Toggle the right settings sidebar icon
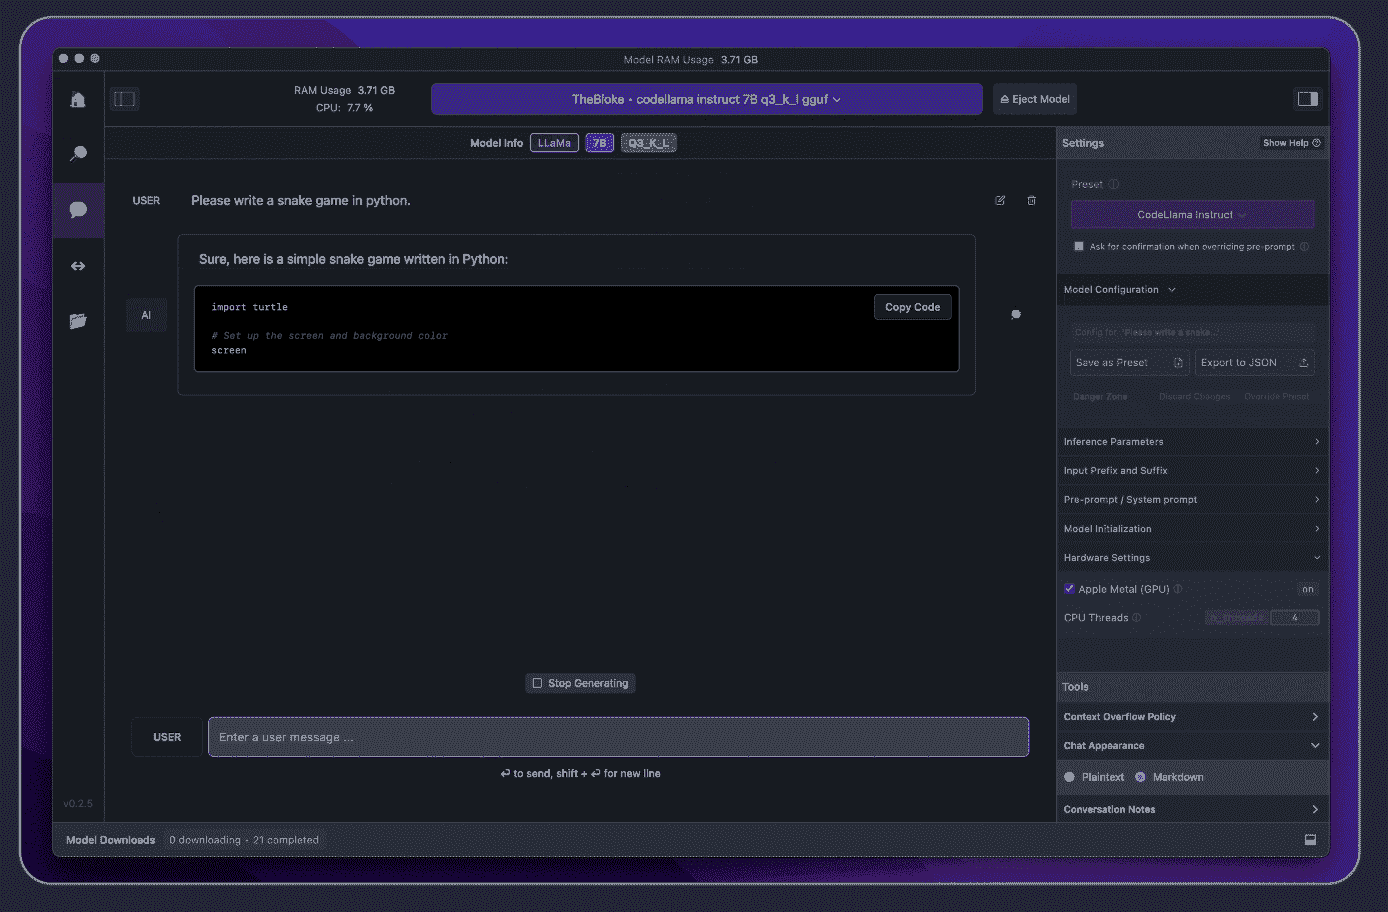 pos(1307,98)
